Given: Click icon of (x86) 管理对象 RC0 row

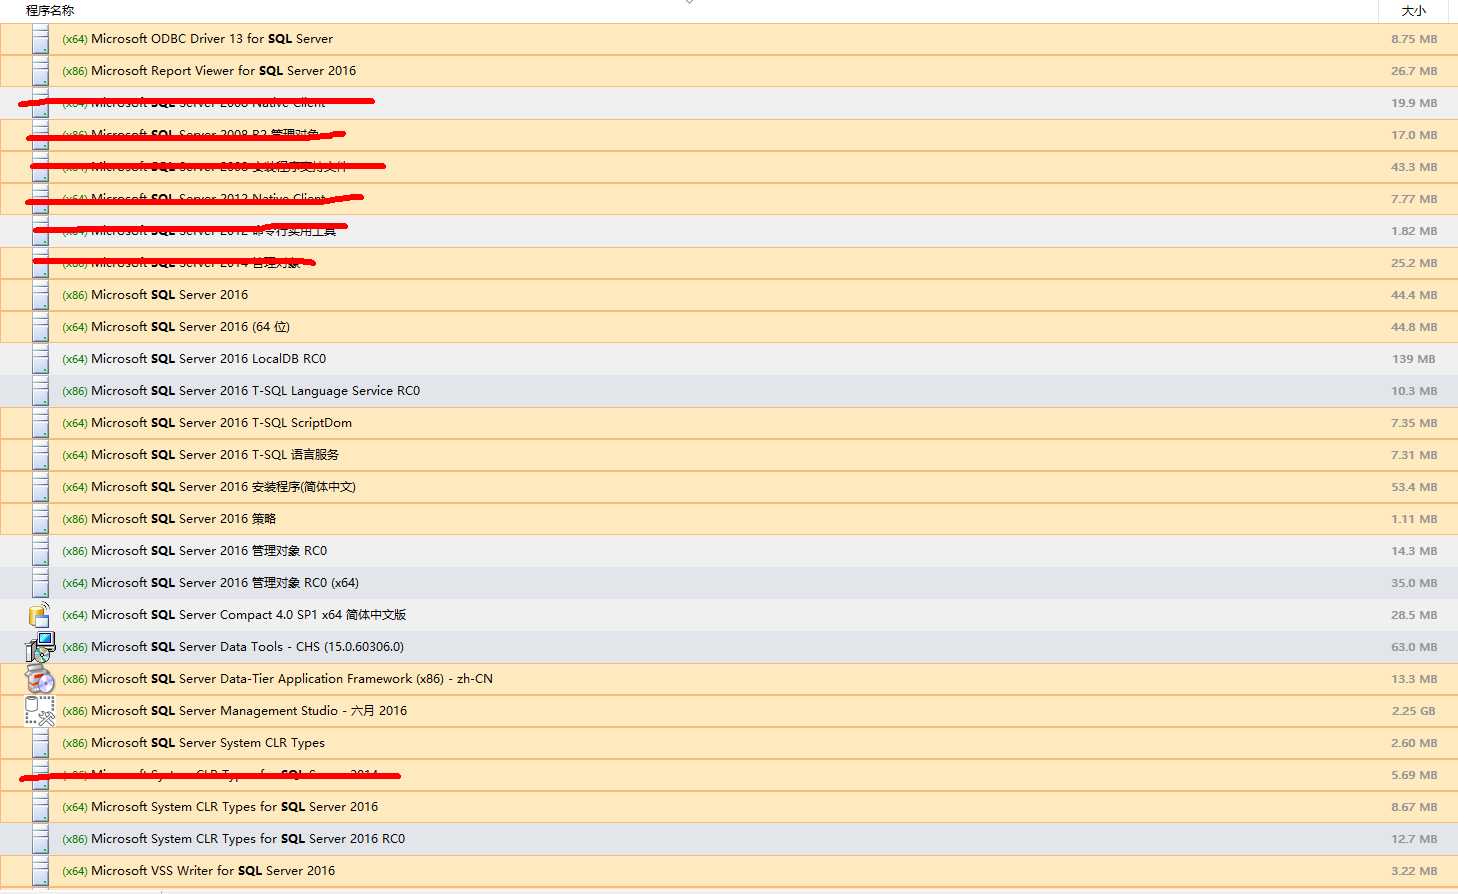Looking at the screenshot, I should tap(40, 551).
